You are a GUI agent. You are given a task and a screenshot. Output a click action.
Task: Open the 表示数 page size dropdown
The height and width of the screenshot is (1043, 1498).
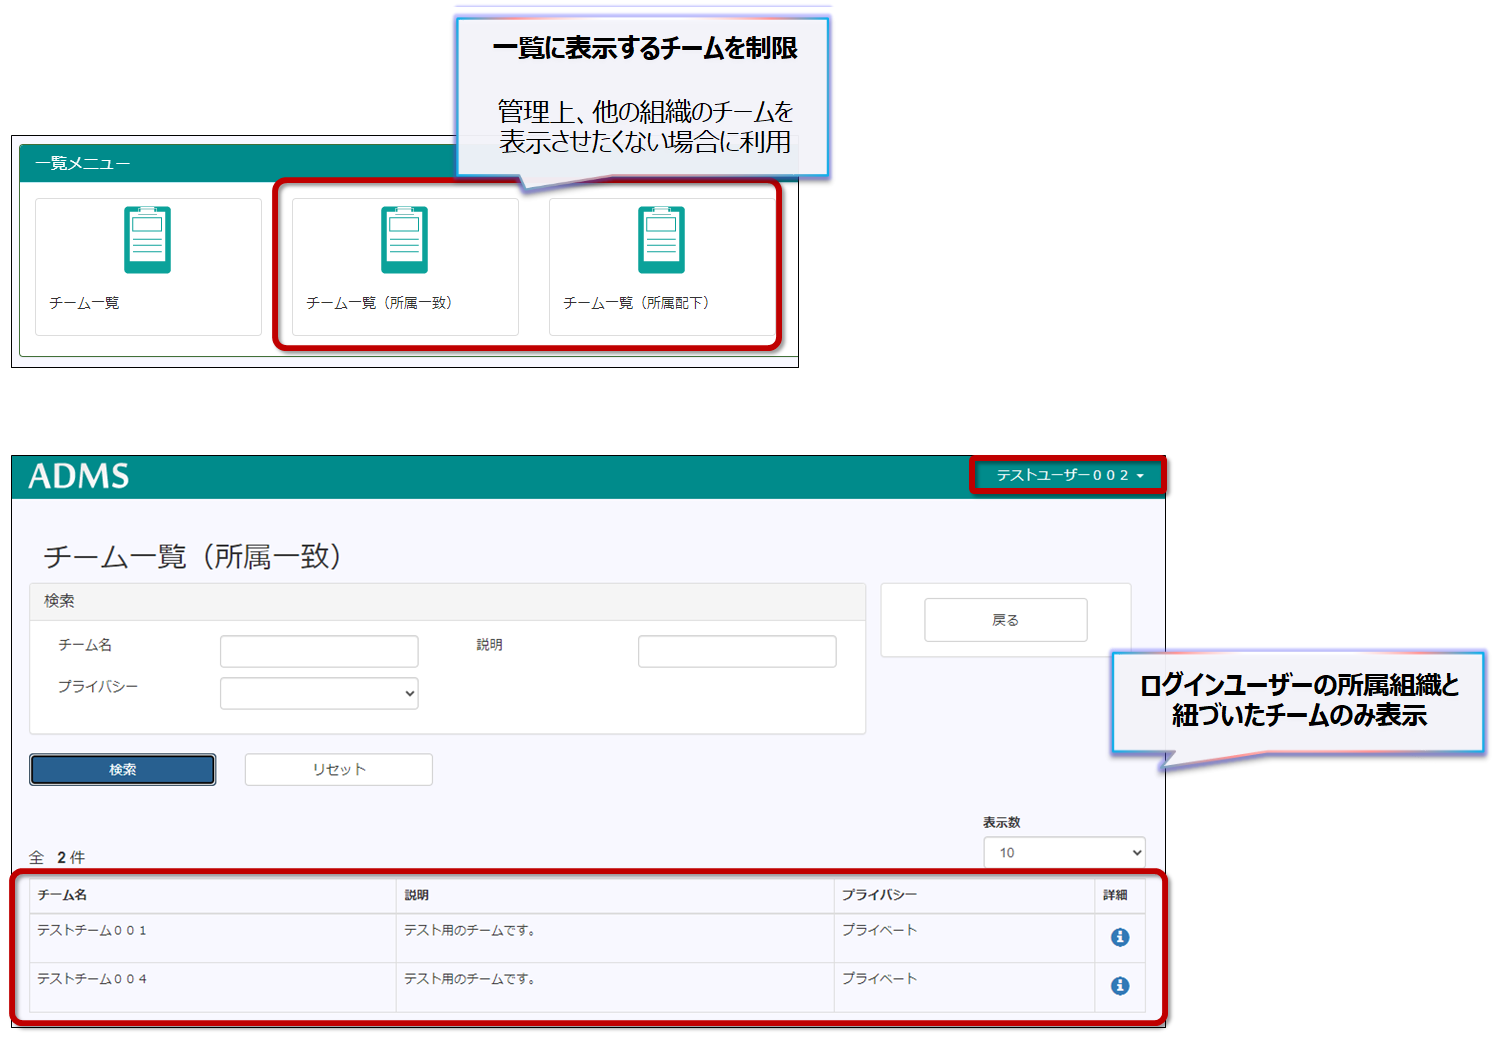(x=1064, y=852)
